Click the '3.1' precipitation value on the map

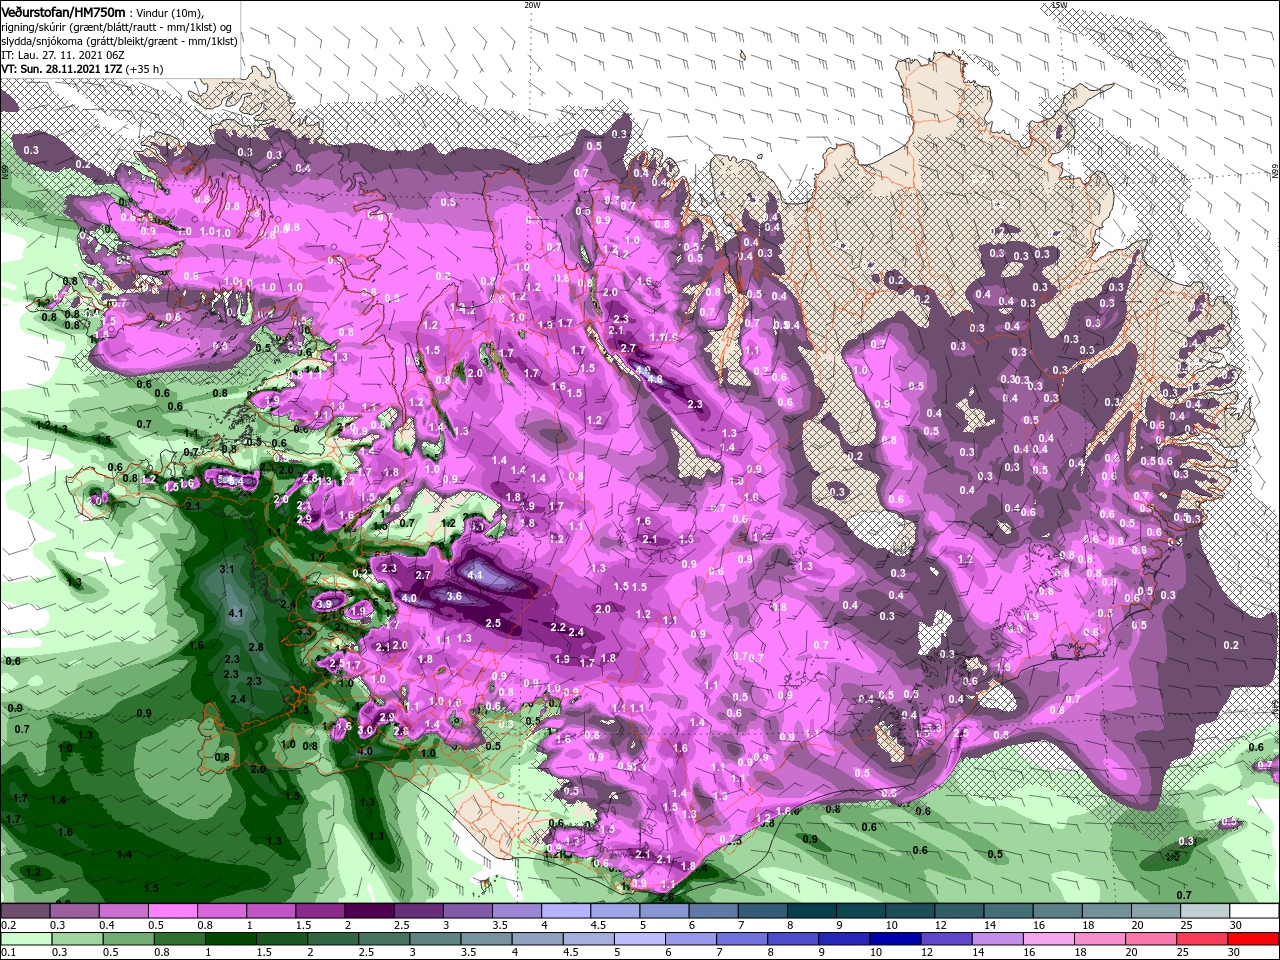click(227, 569)
